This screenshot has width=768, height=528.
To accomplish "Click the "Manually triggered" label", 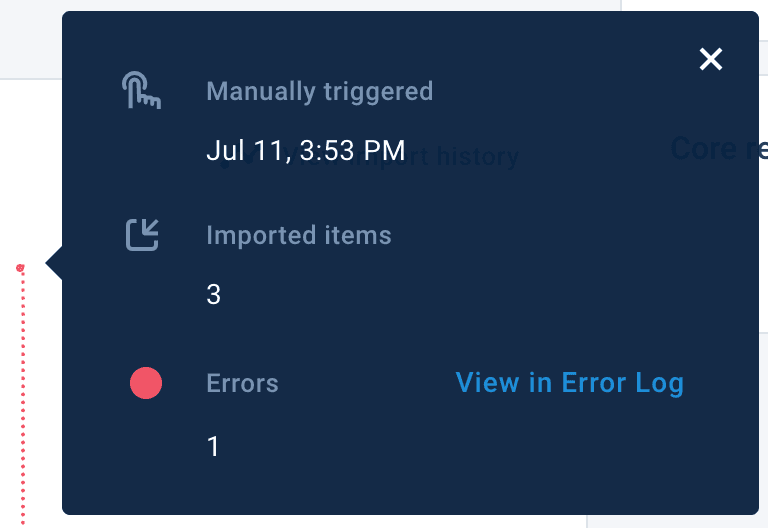I will (319, 91).
